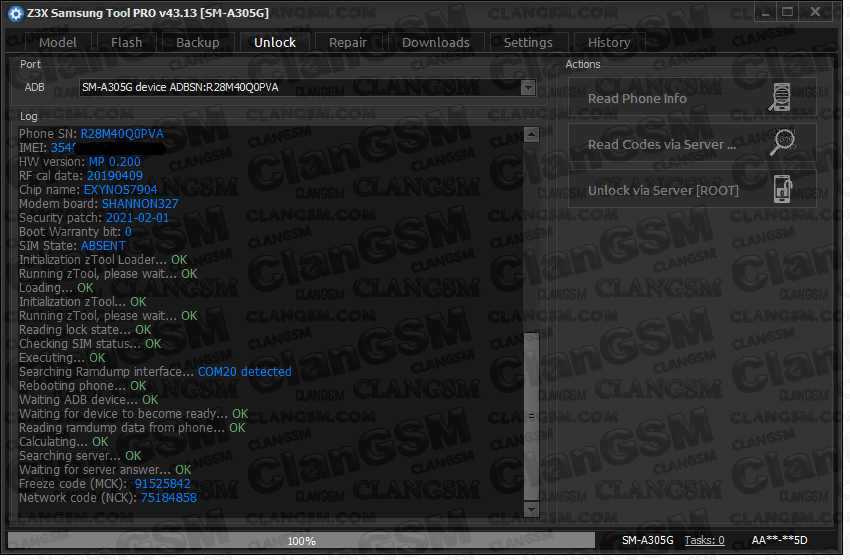
Task: Go to the Repair tab
Action: click(x=347, y=42)
